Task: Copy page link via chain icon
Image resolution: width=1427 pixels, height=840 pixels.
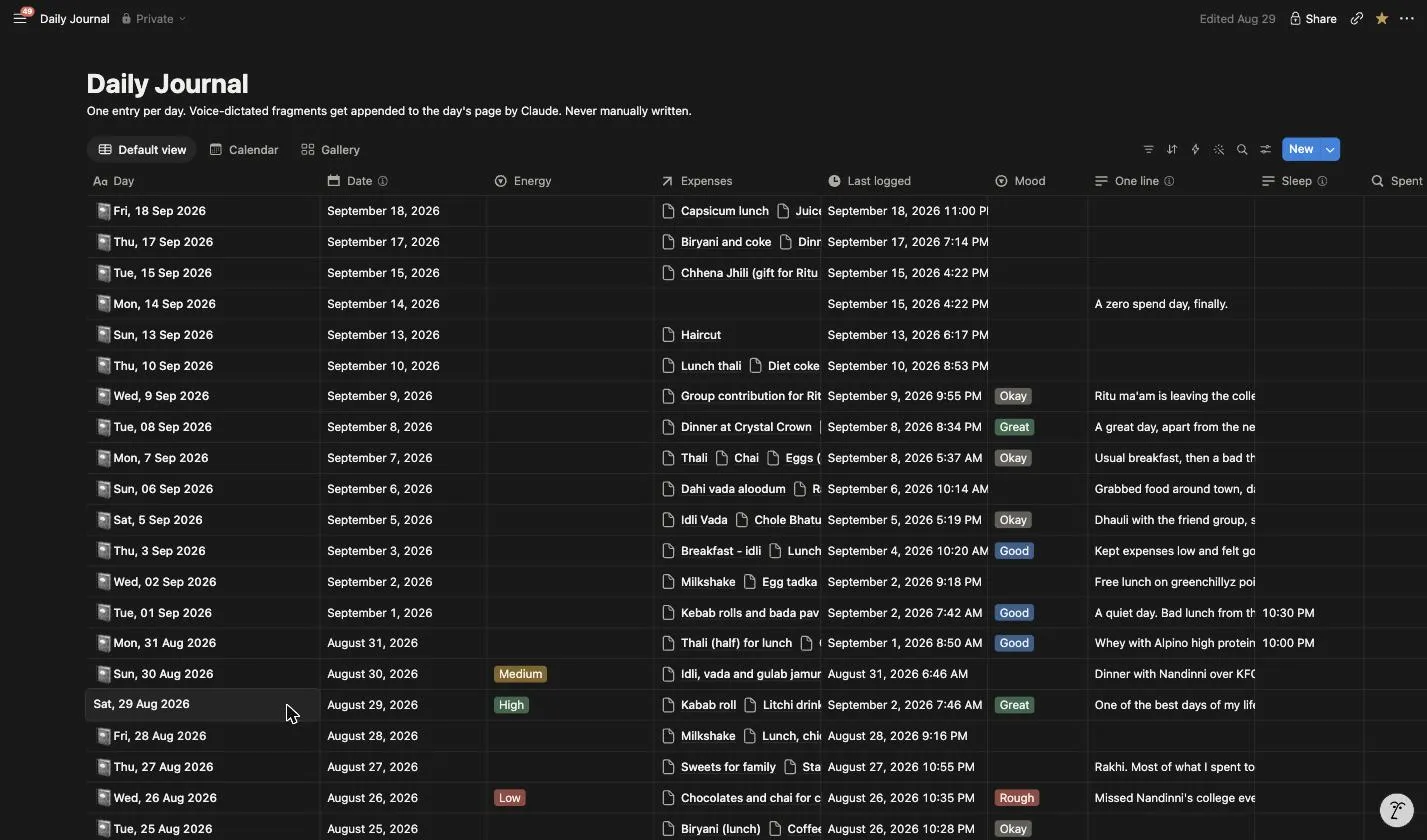Action: pos(1356,18)
